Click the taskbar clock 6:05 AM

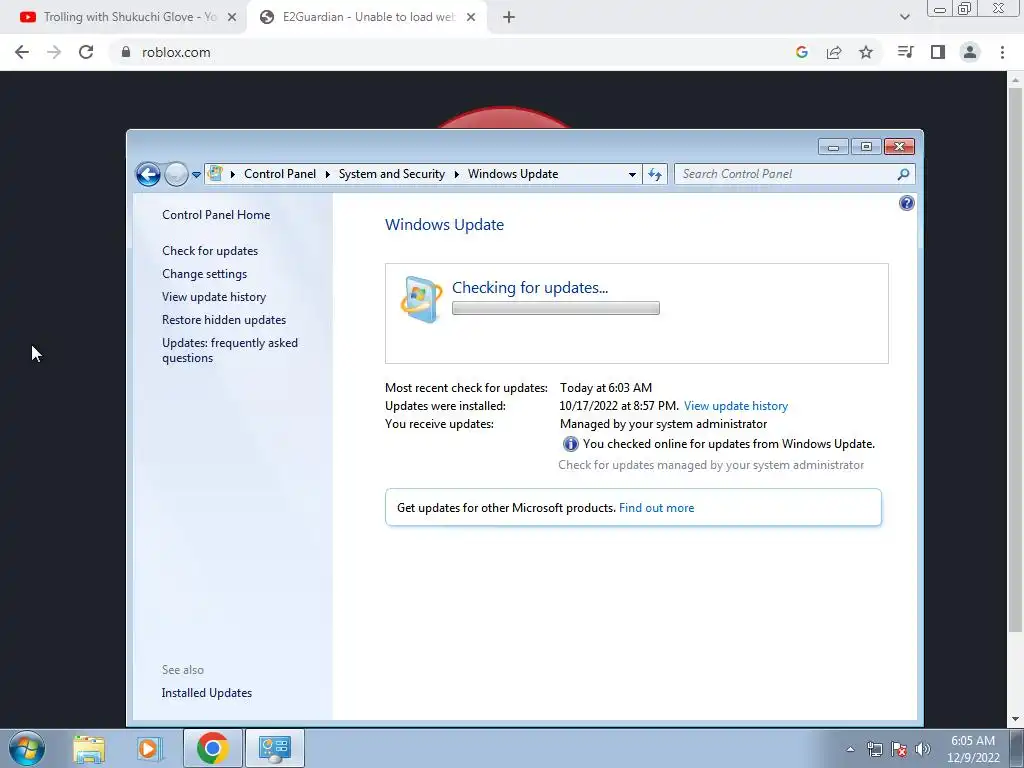coord(973,749)
